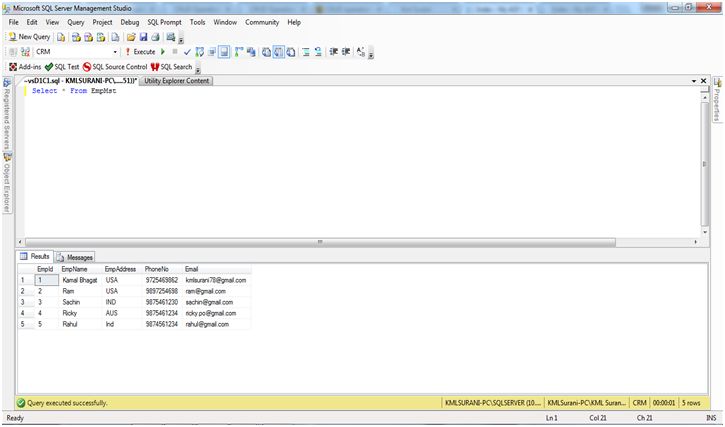This screenshot has height=427, width=725.
Task: Click the '5 rows' status bar entry
Action: (x=691, y=403)
